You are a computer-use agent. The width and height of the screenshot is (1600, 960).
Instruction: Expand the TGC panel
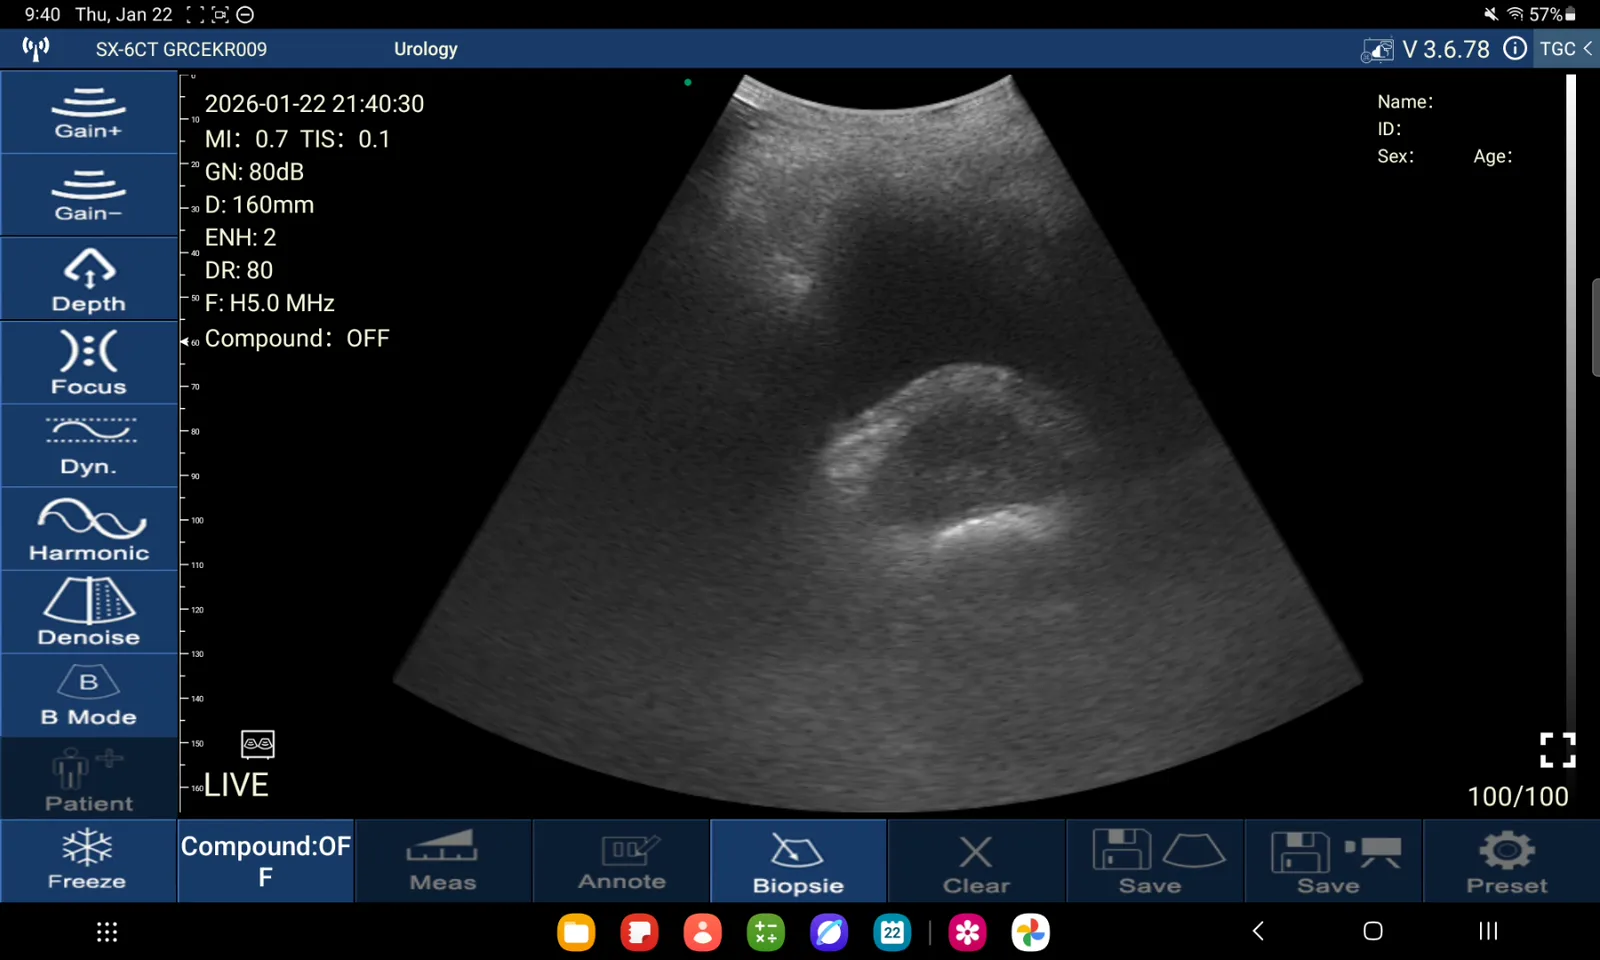[x=1566, y=49]
